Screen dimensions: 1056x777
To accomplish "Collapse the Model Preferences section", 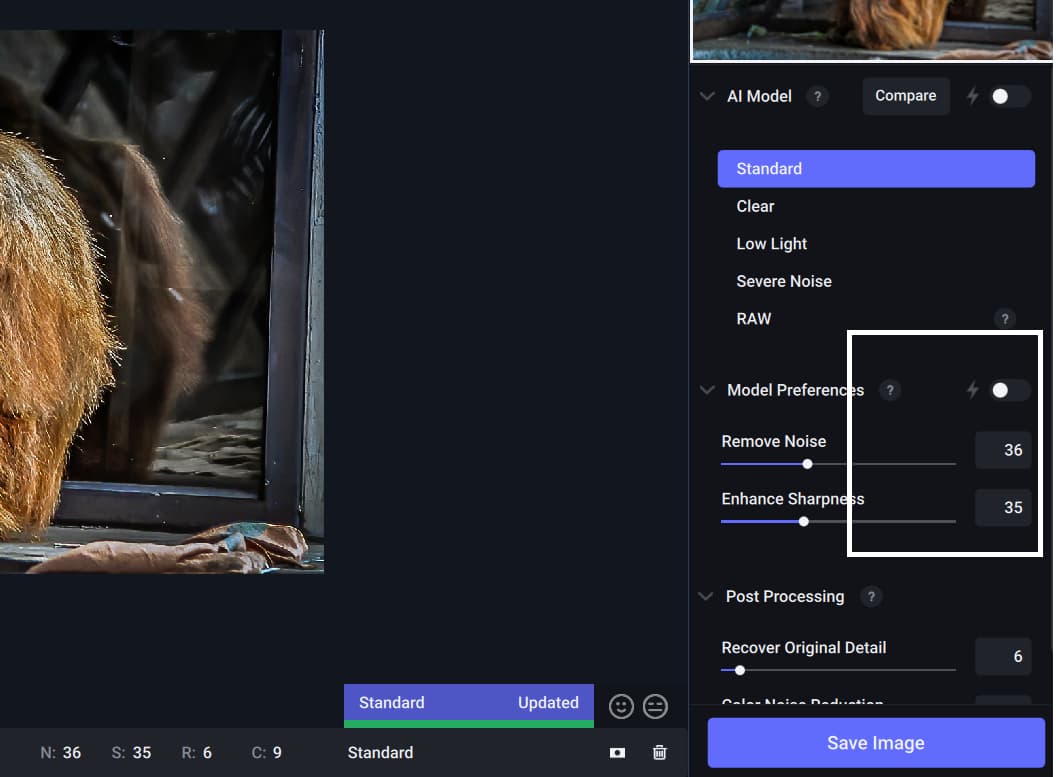I will click(x=707, y=390).
